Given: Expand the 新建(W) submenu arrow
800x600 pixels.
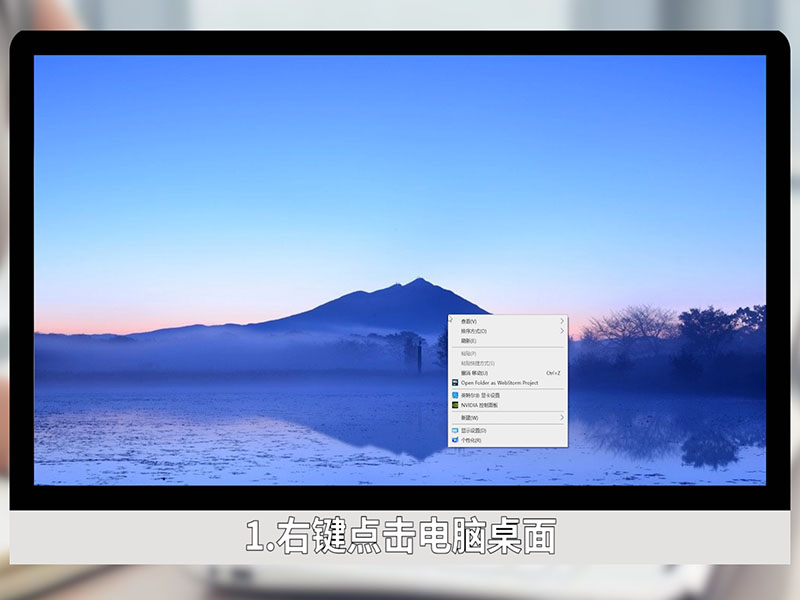Looking at the screenshot, I should (x=562, y=417).
